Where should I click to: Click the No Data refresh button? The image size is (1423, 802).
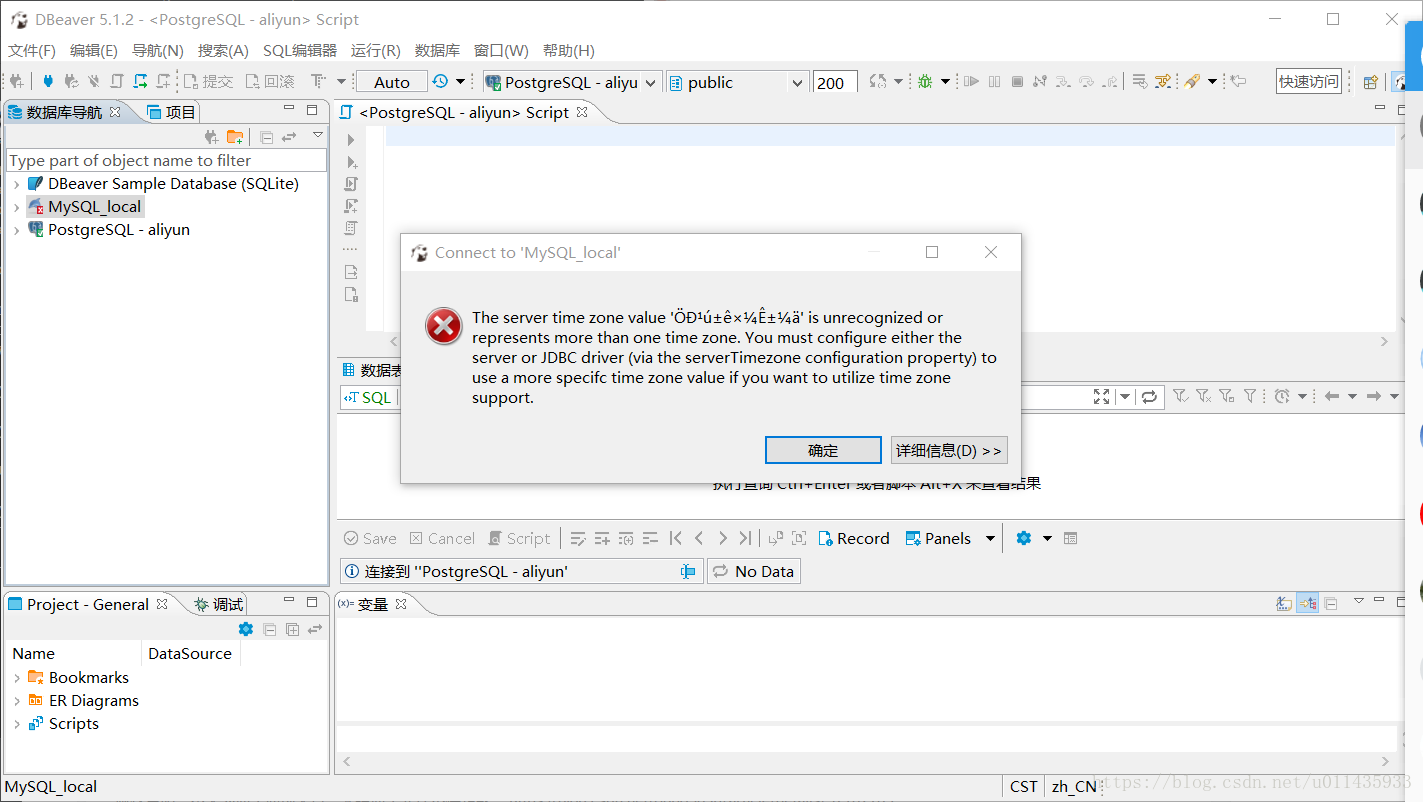[x=754, y=571]
